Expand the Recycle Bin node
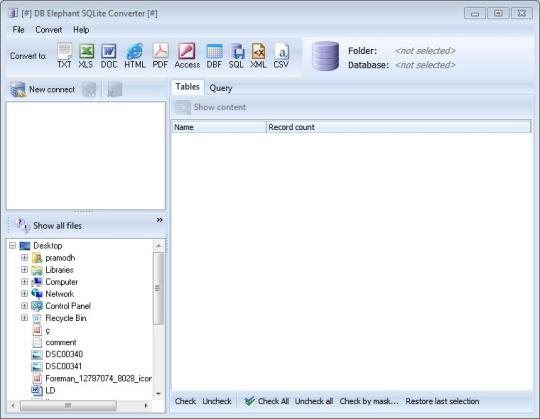 click(24, 318)
